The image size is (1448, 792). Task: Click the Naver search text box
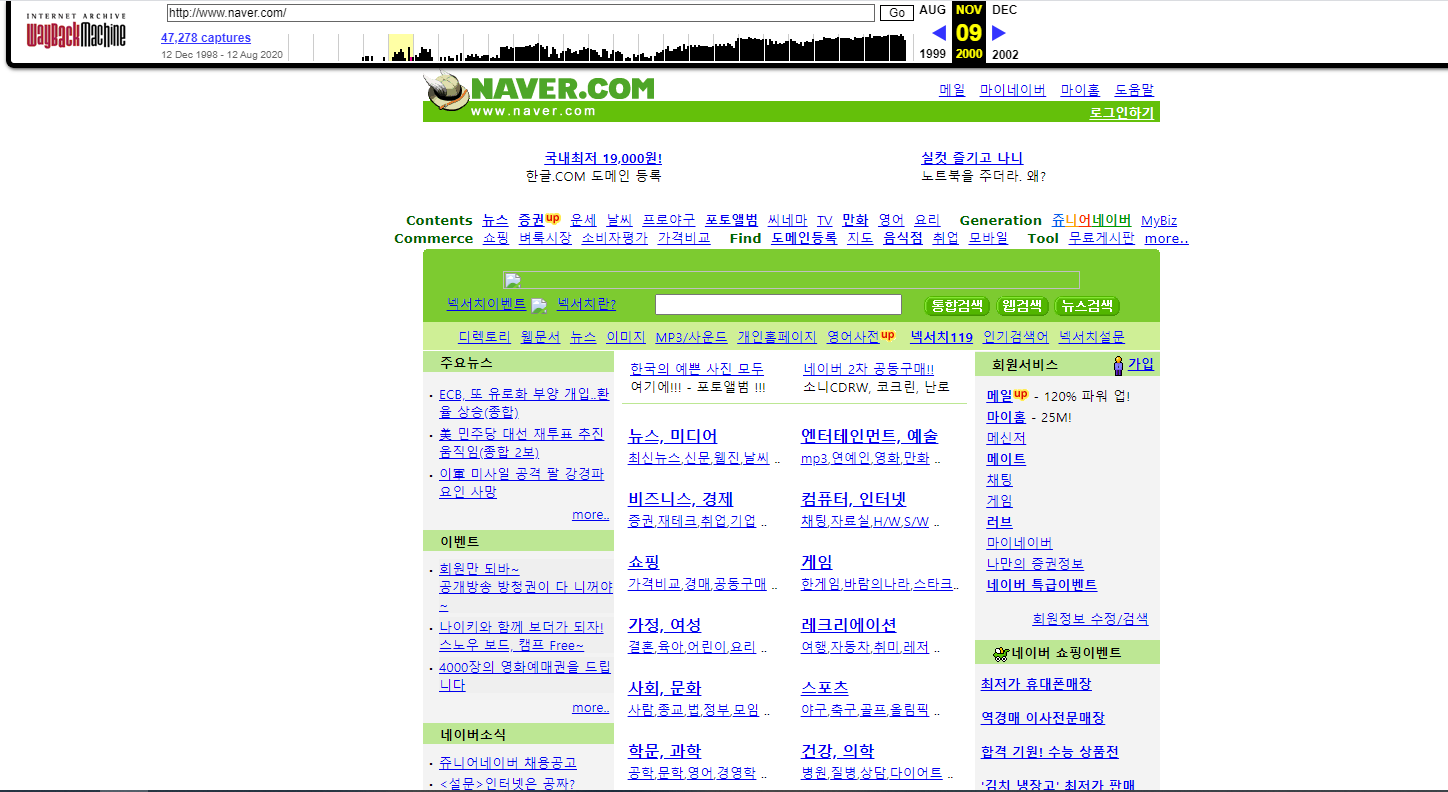tap(778, 305)
